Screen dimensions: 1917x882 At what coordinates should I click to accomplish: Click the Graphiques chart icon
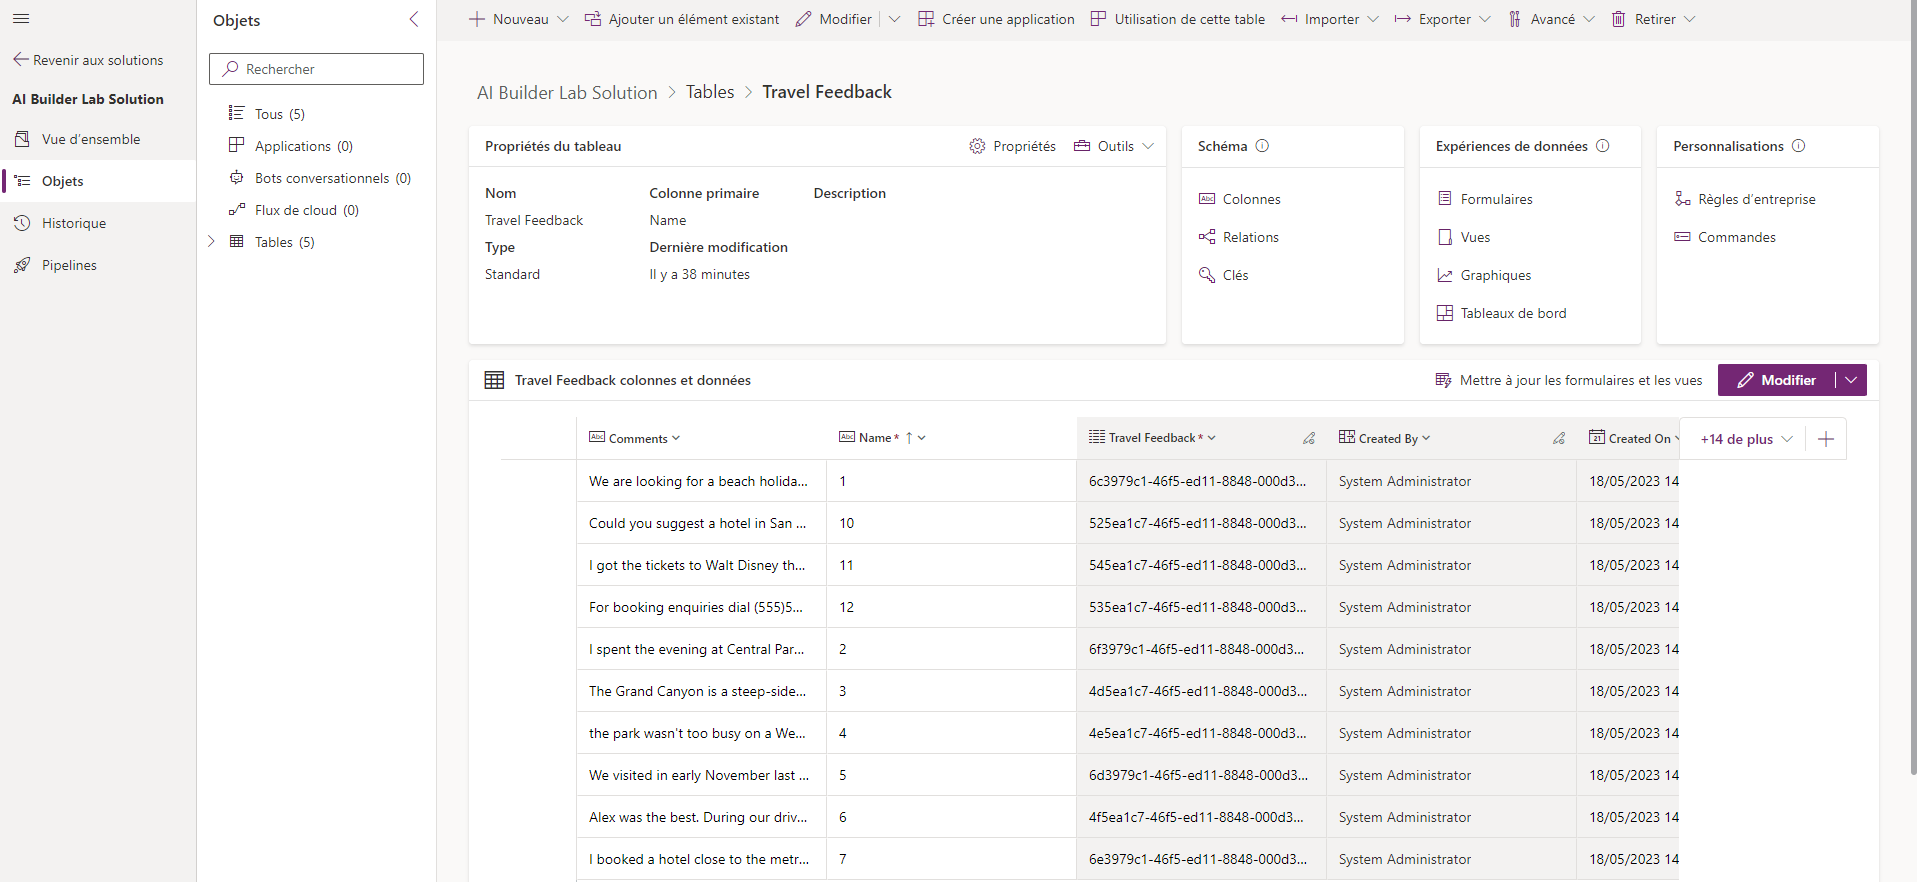tap(1445, 275)
